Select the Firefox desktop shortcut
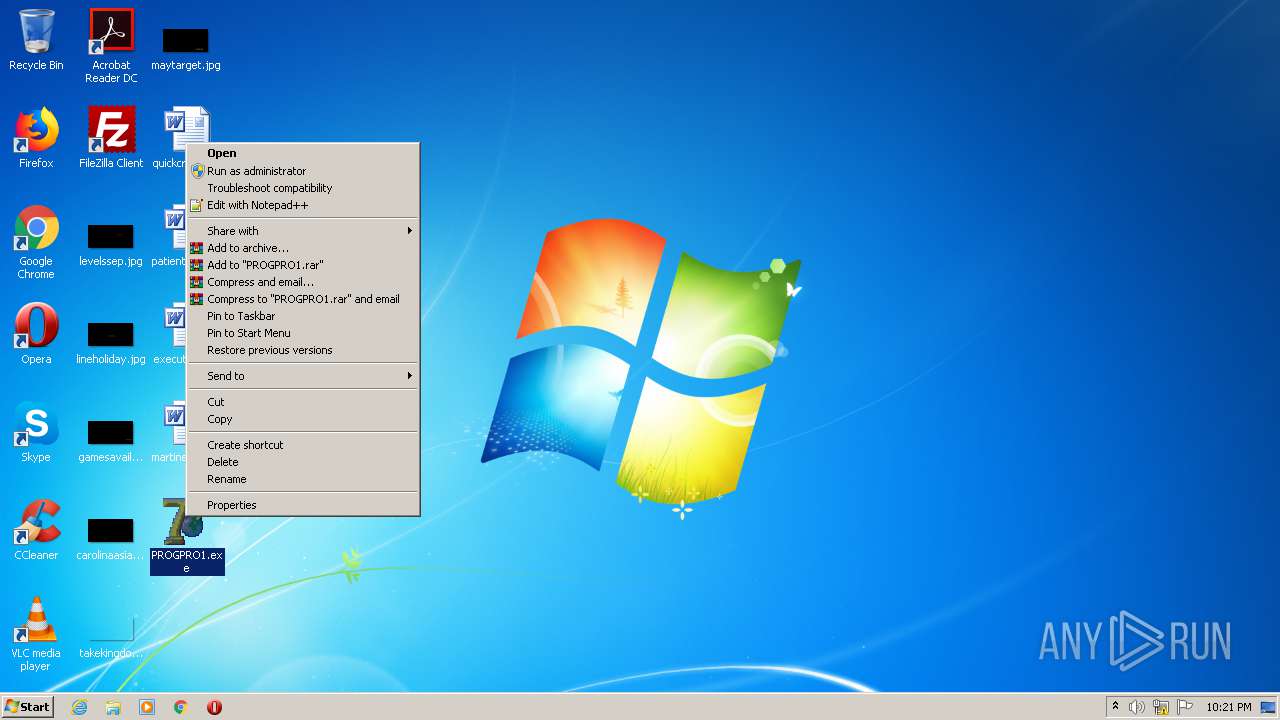This screenshot has width=1280, height=720. point(36,138)
